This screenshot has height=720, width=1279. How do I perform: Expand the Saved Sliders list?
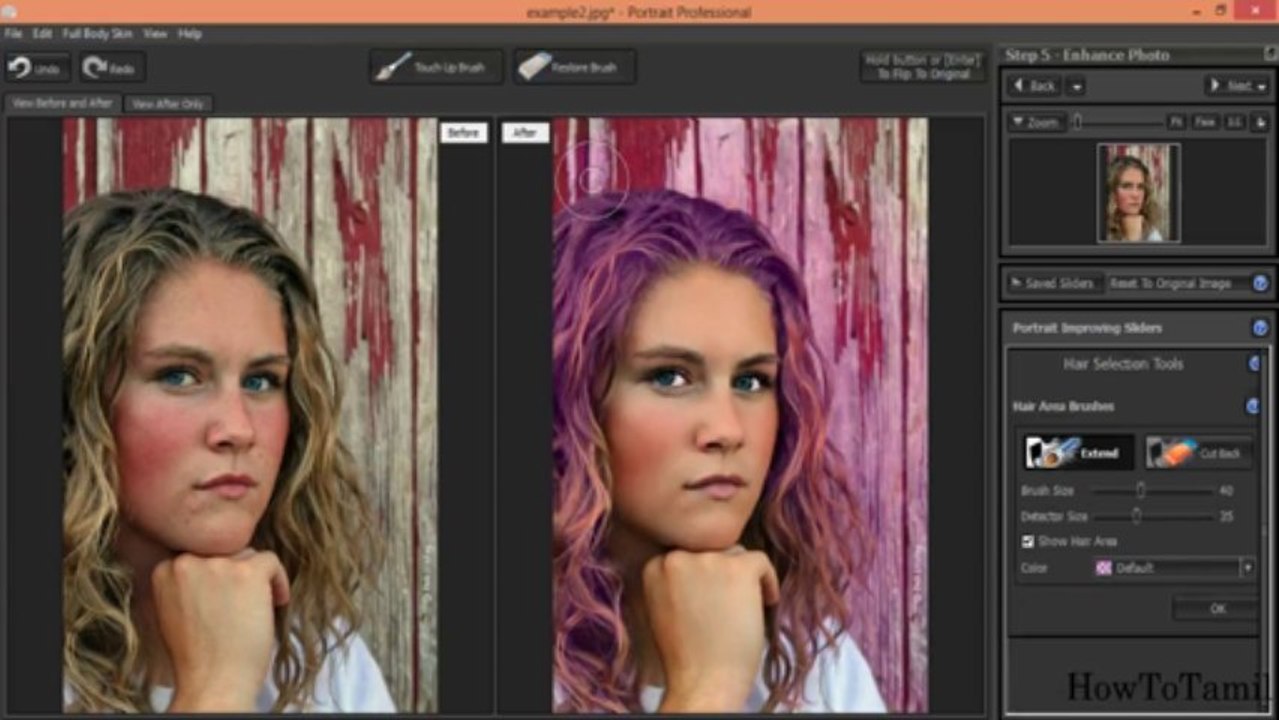pyautogui.click(x=1053, y=283)
